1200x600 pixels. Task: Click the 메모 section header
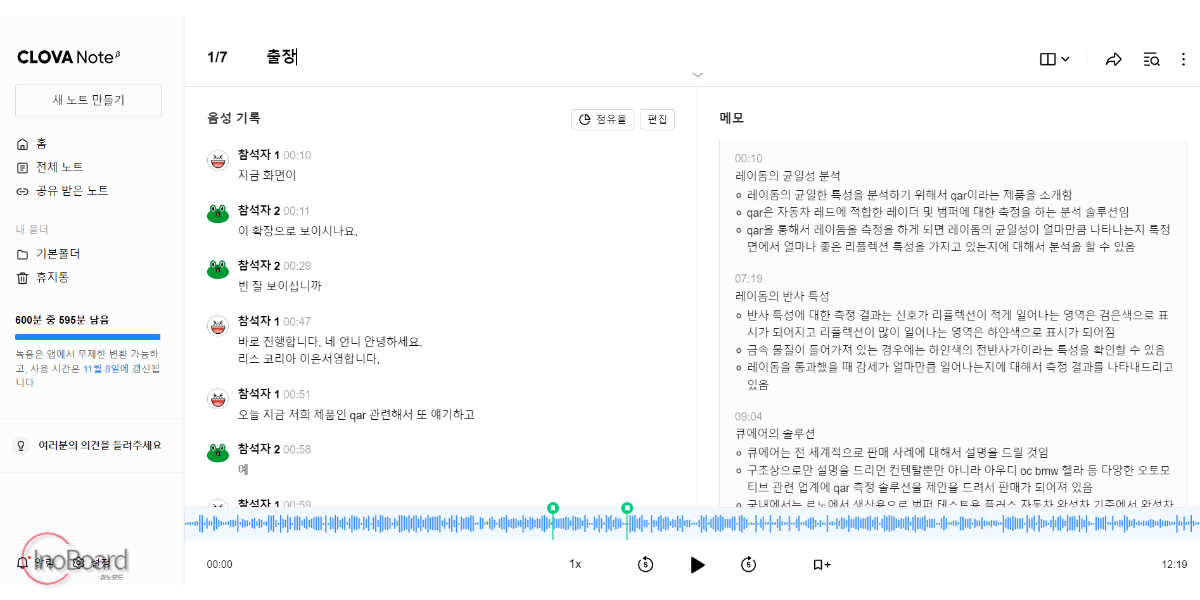coord(732,118)
